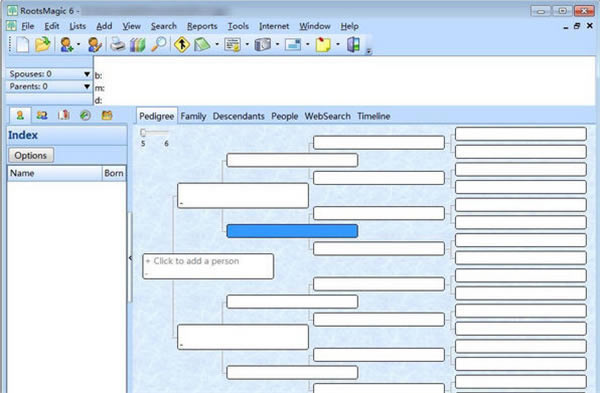Click the magnifying glass search icon
Image resolution: width=600 pixels, height=393 pixels.
point(158,44)
